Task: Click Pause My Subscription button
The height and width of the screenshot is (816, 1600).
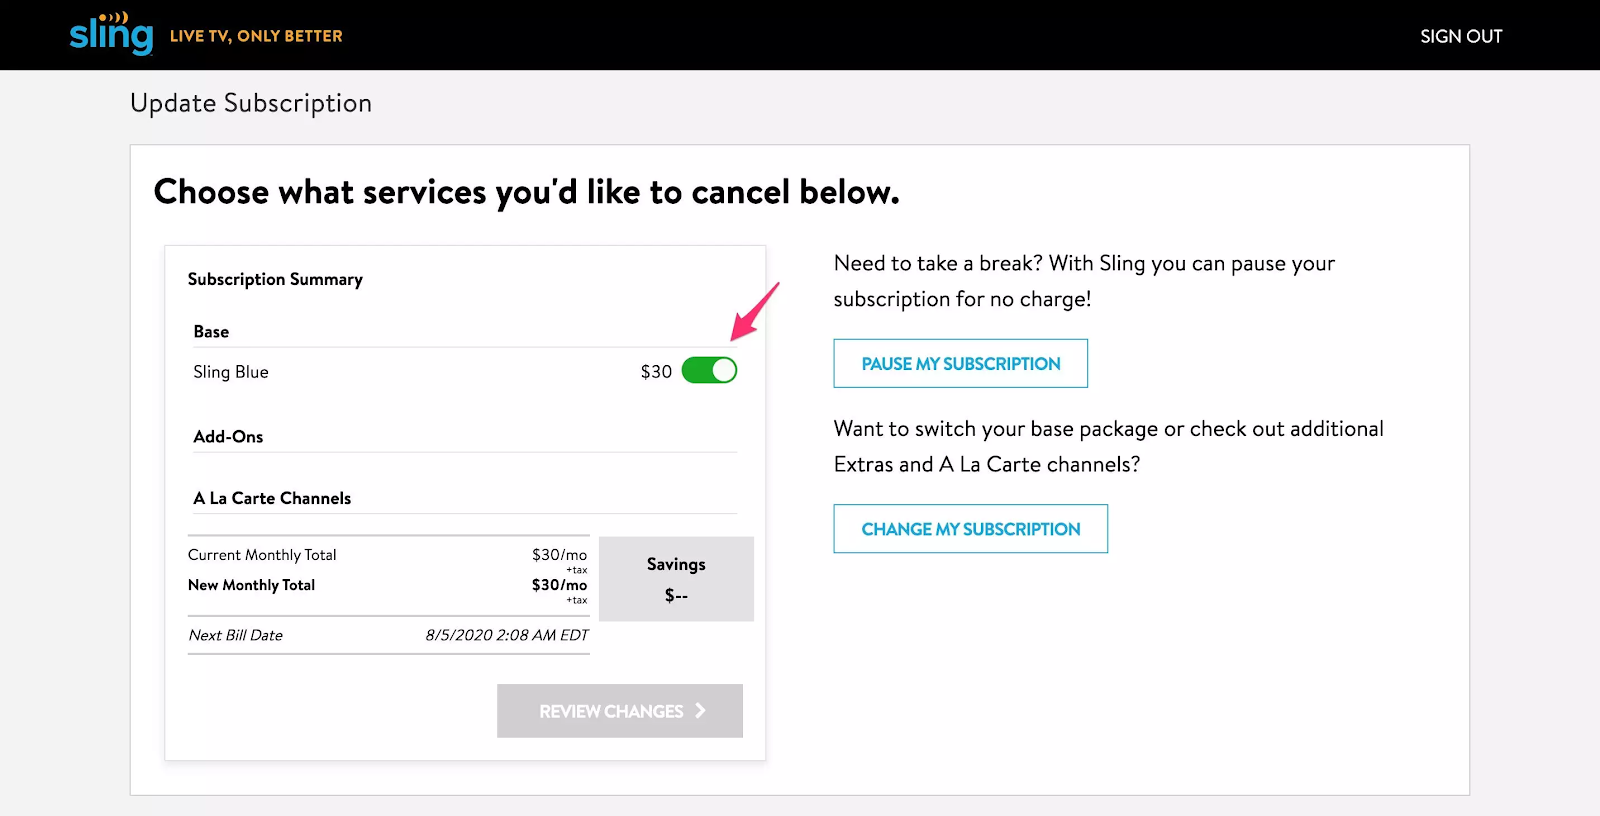Action: point(961,364)
